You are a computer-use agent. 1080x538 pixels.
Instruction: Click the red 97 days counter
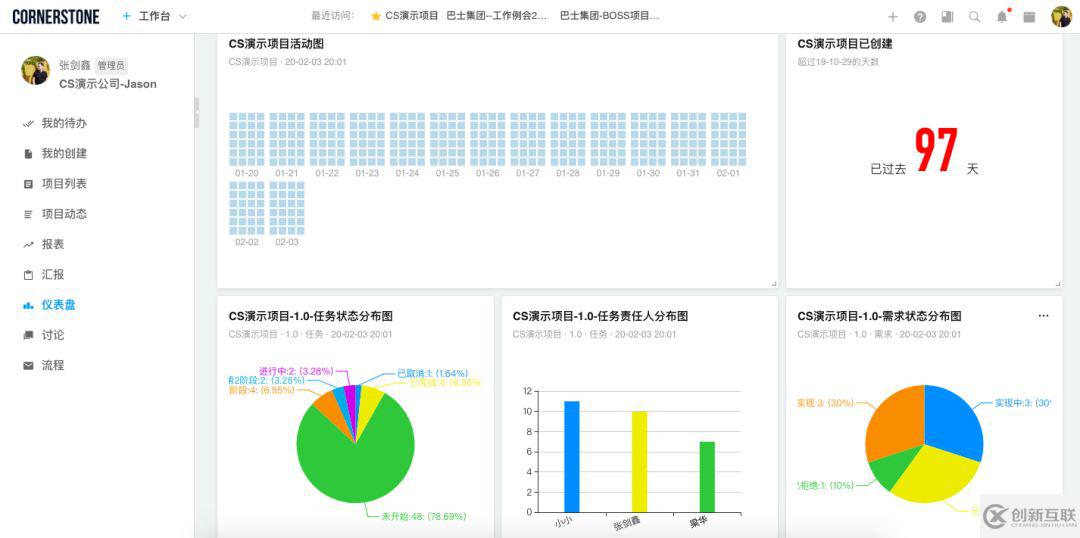[937, 149]
